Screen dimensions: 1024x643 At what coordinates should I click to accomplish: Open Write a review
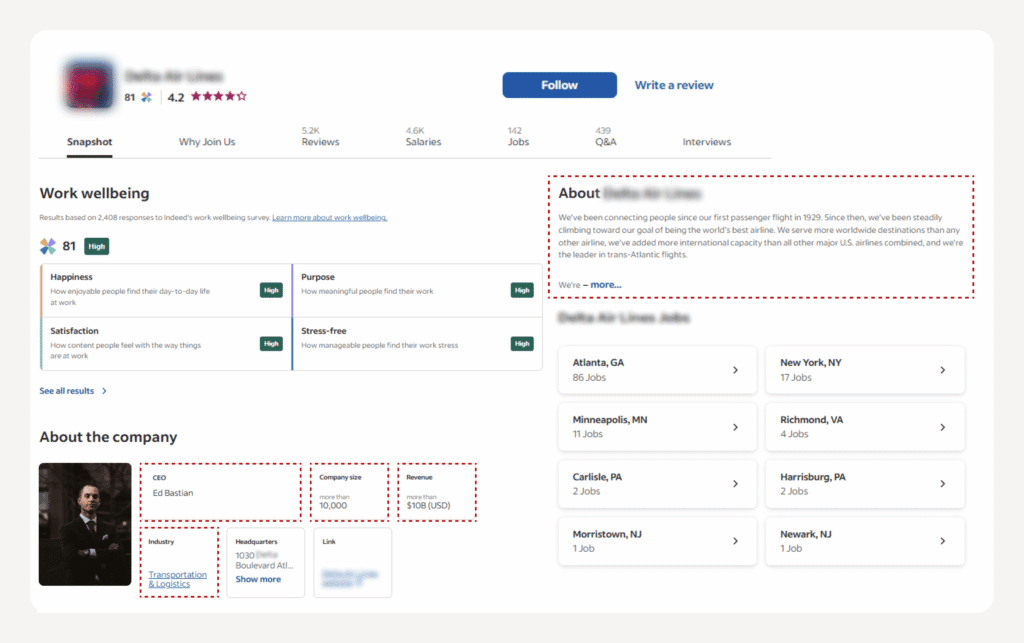pyautogui.click(x=674, y=85)
